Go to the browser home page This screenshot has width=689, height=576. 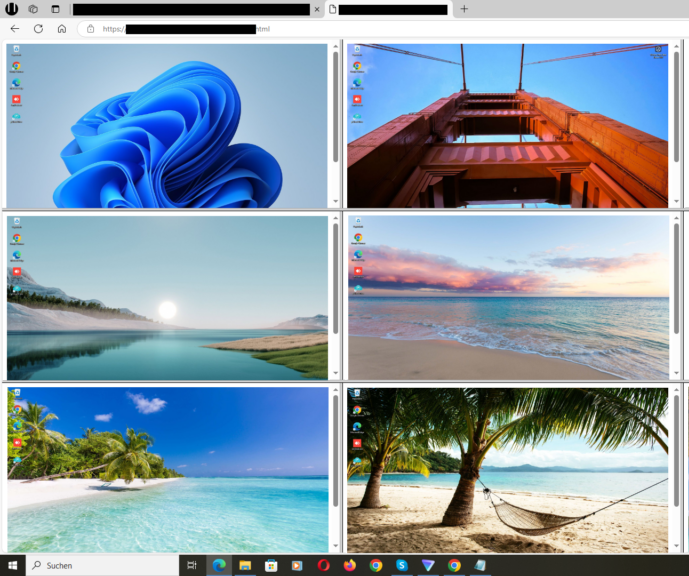point(61,29)
